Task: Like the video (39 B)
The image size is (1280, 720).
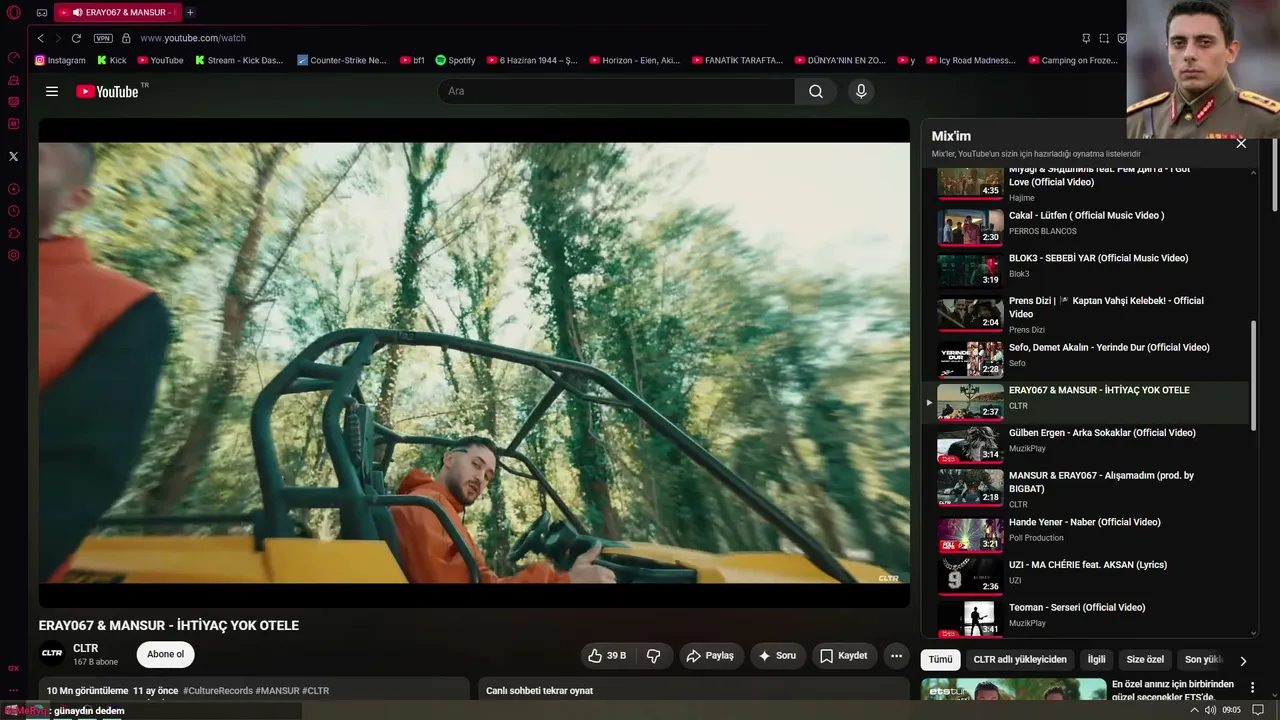Action: (x=607, y=656)
